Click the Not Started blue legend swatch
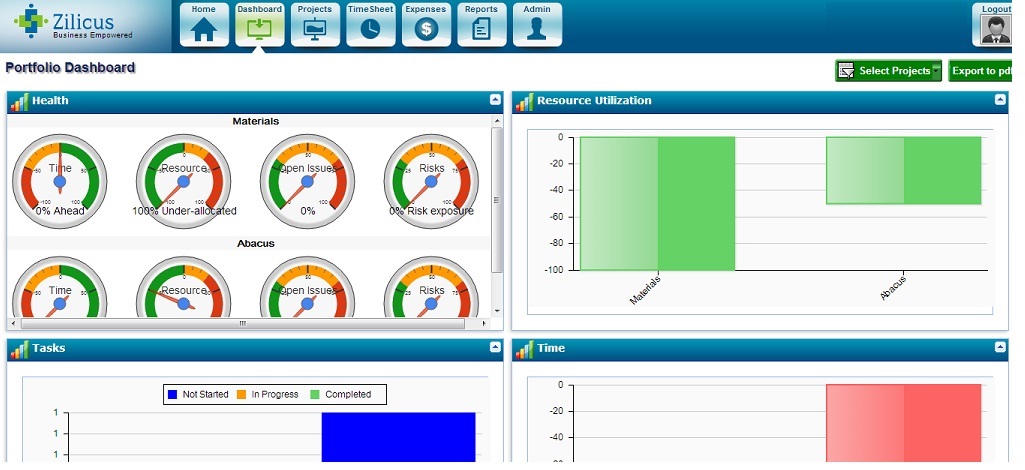This screenshot has height=470, width=1025. [x=173, y=395]
